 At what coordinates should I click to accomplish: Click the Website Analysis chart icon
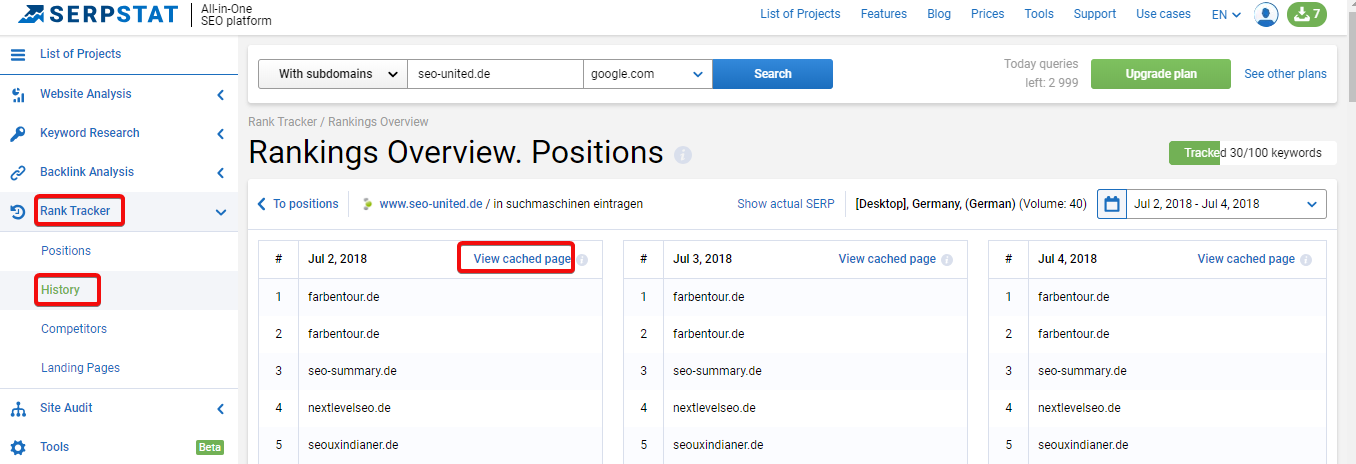click(x=18, y=95)
